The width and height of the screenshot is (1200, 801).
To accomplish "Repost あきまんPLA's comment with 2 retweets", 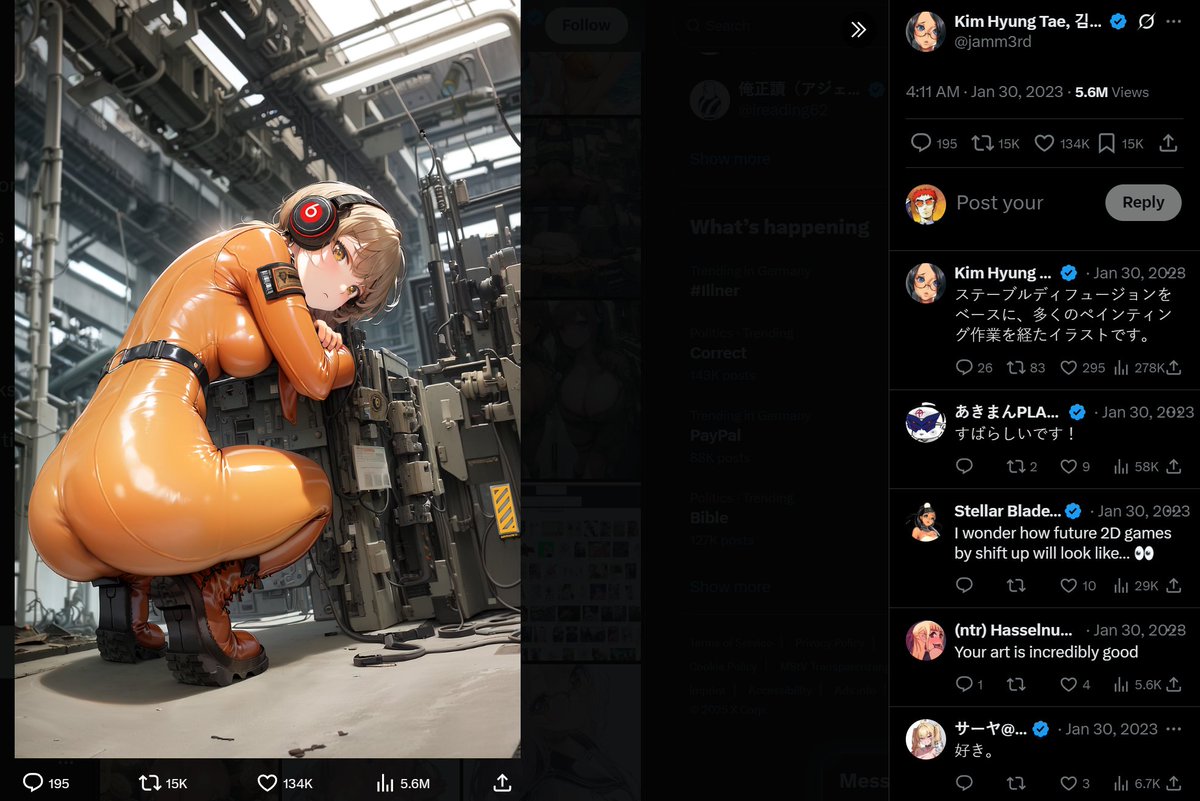I will (1022, 467).
